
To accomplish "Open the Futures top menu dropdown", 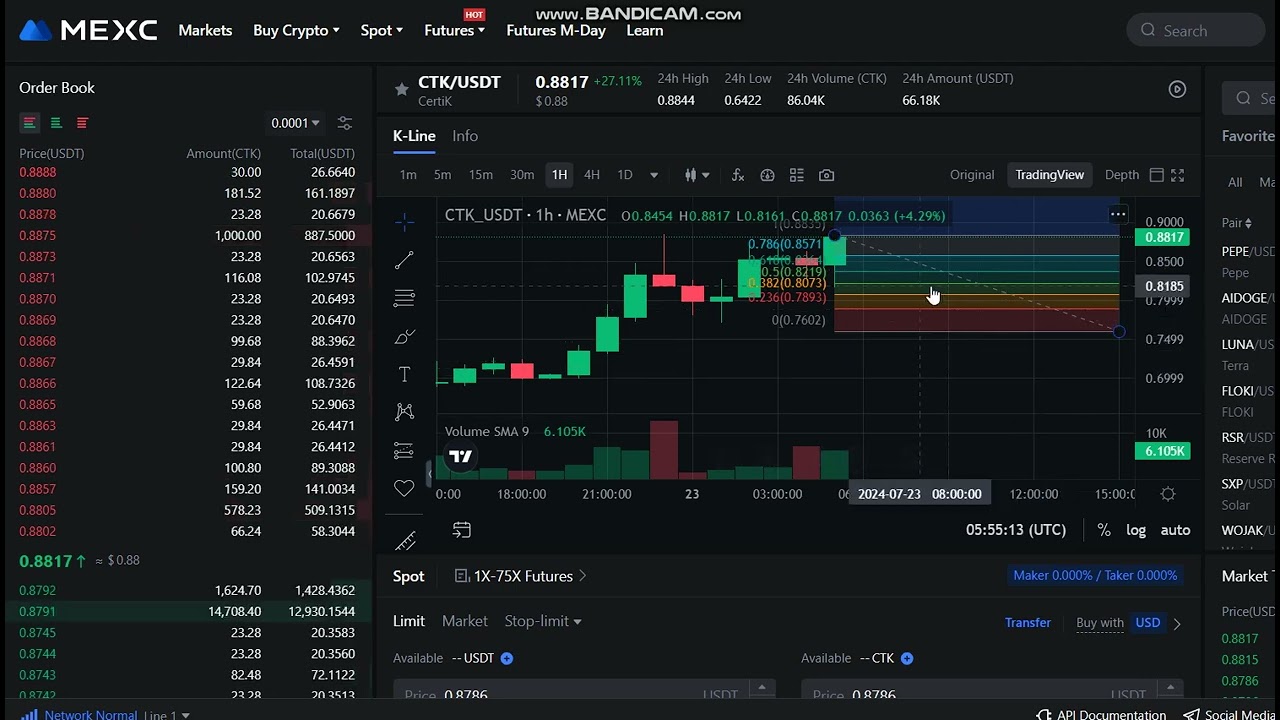I will coord(454,30).
